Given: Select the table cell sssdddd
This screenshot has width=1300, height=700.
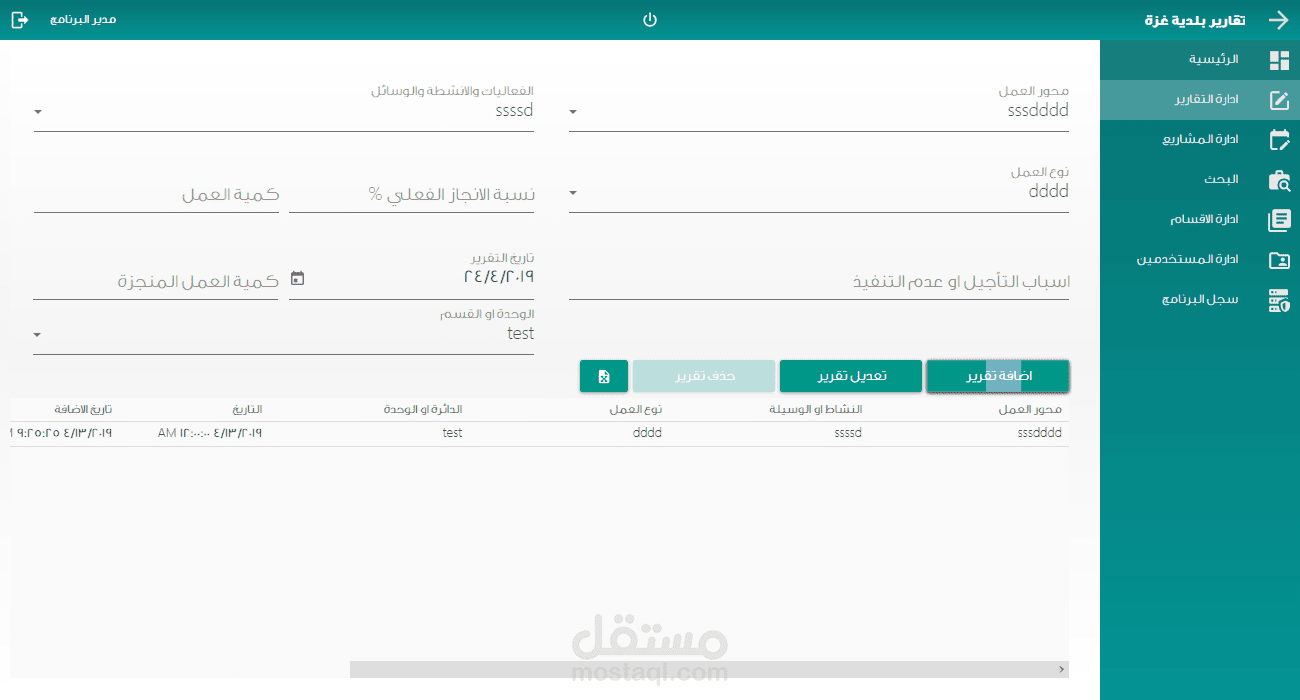Looking at the screenshot, I should click(x=1040, y=433).
